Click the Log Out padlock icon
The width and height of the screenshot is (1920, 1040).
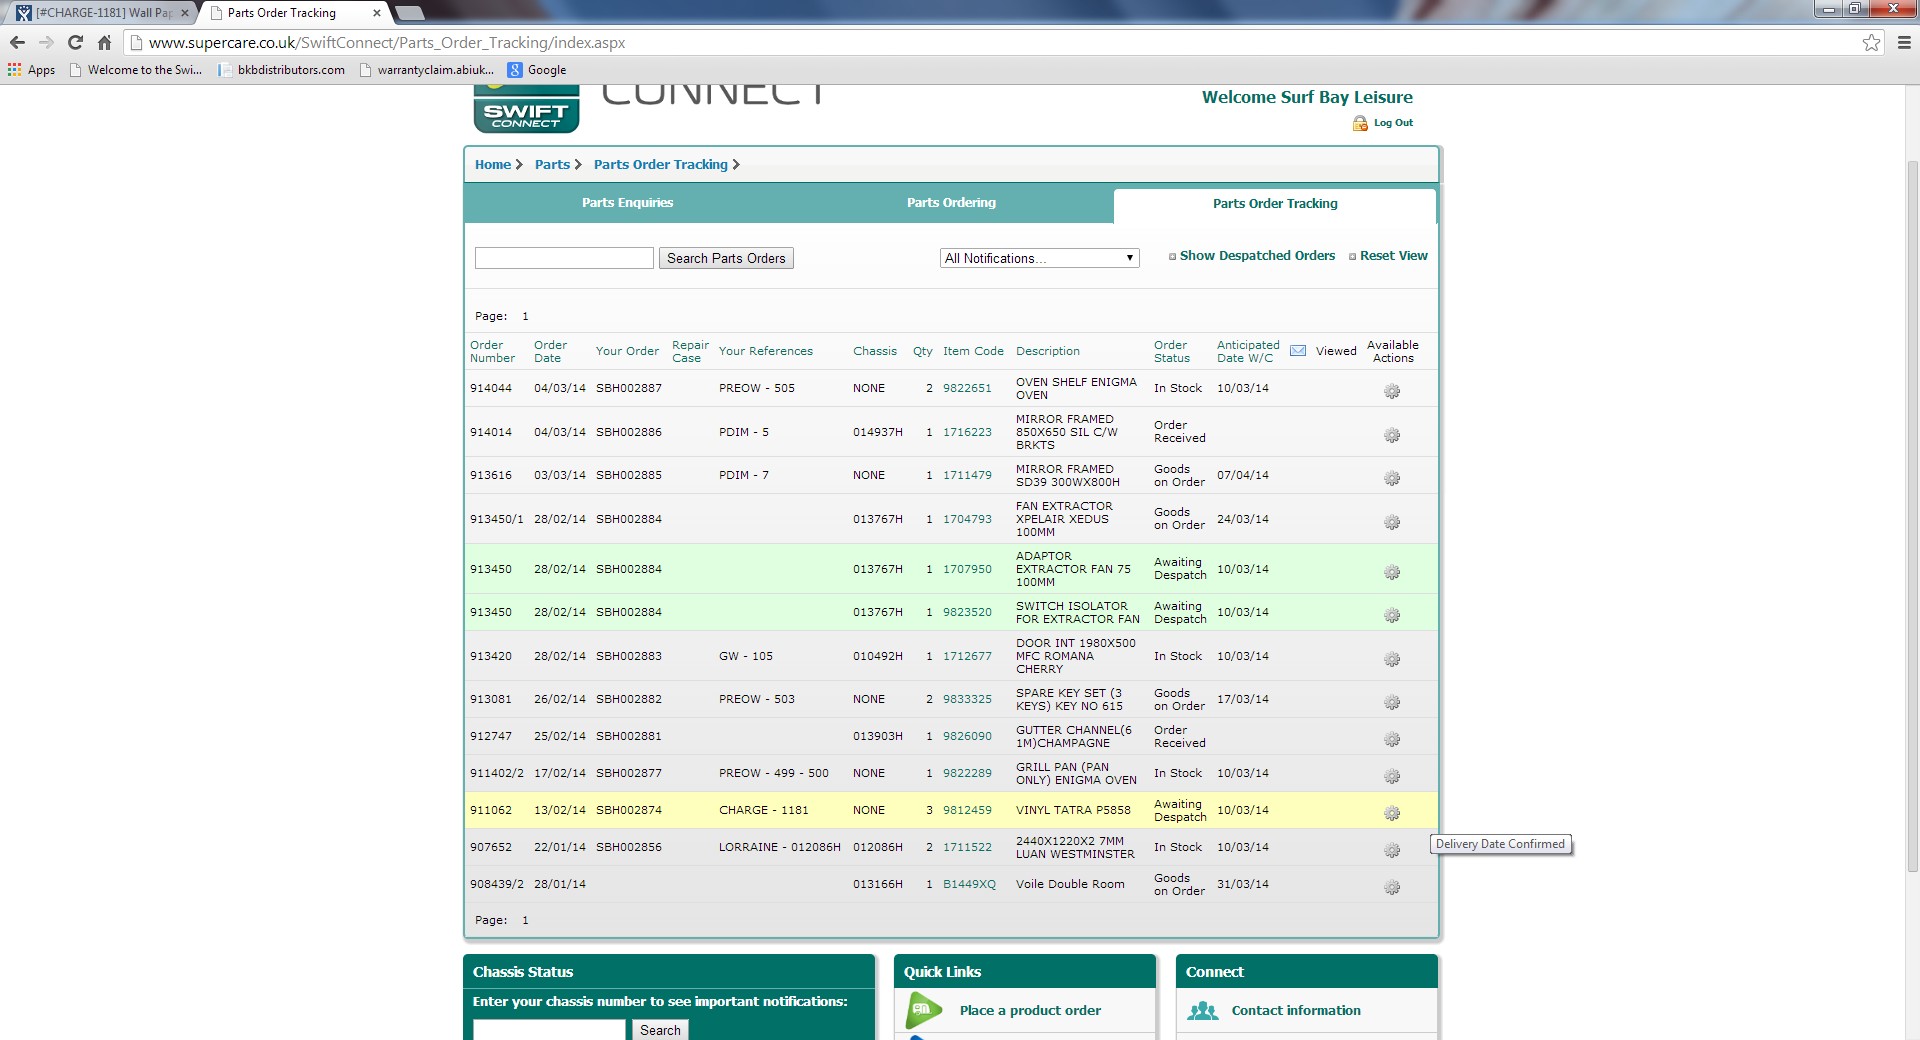(x=1360, y=123)
